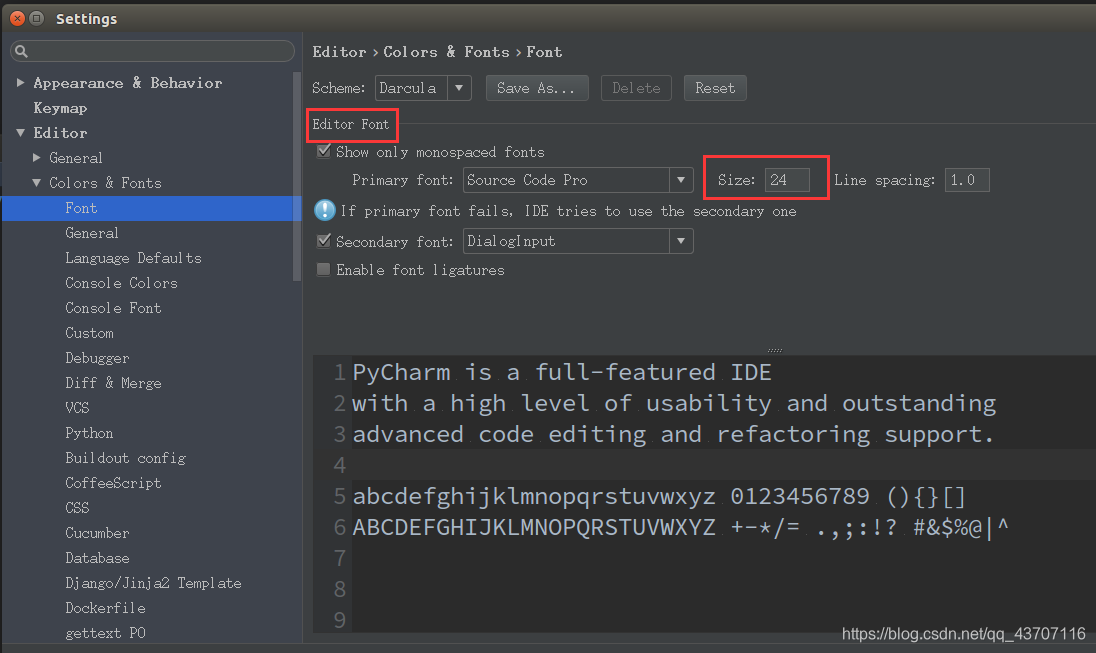Close the Settings window
1096x653 pixels.
point(17,18)
